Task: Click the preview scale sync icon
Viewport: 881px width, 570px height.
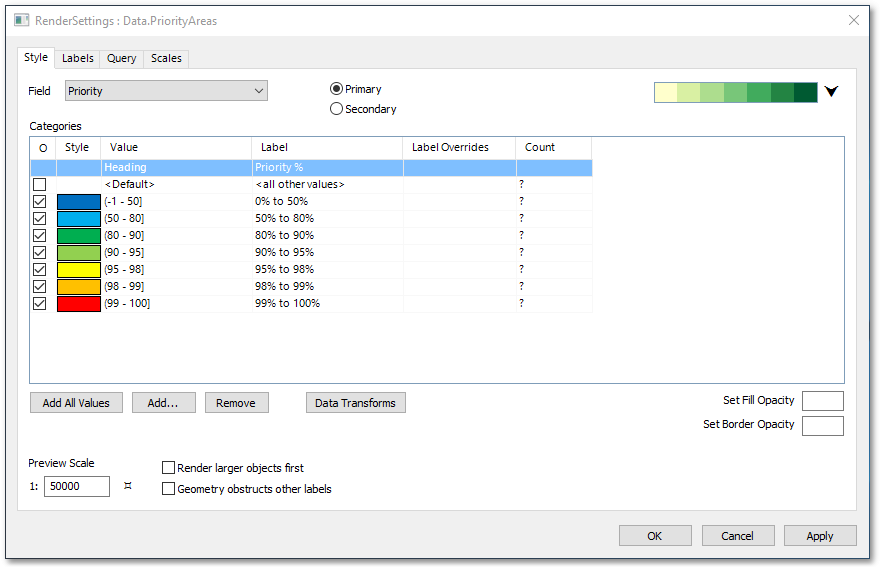Action: click(128, 486)
